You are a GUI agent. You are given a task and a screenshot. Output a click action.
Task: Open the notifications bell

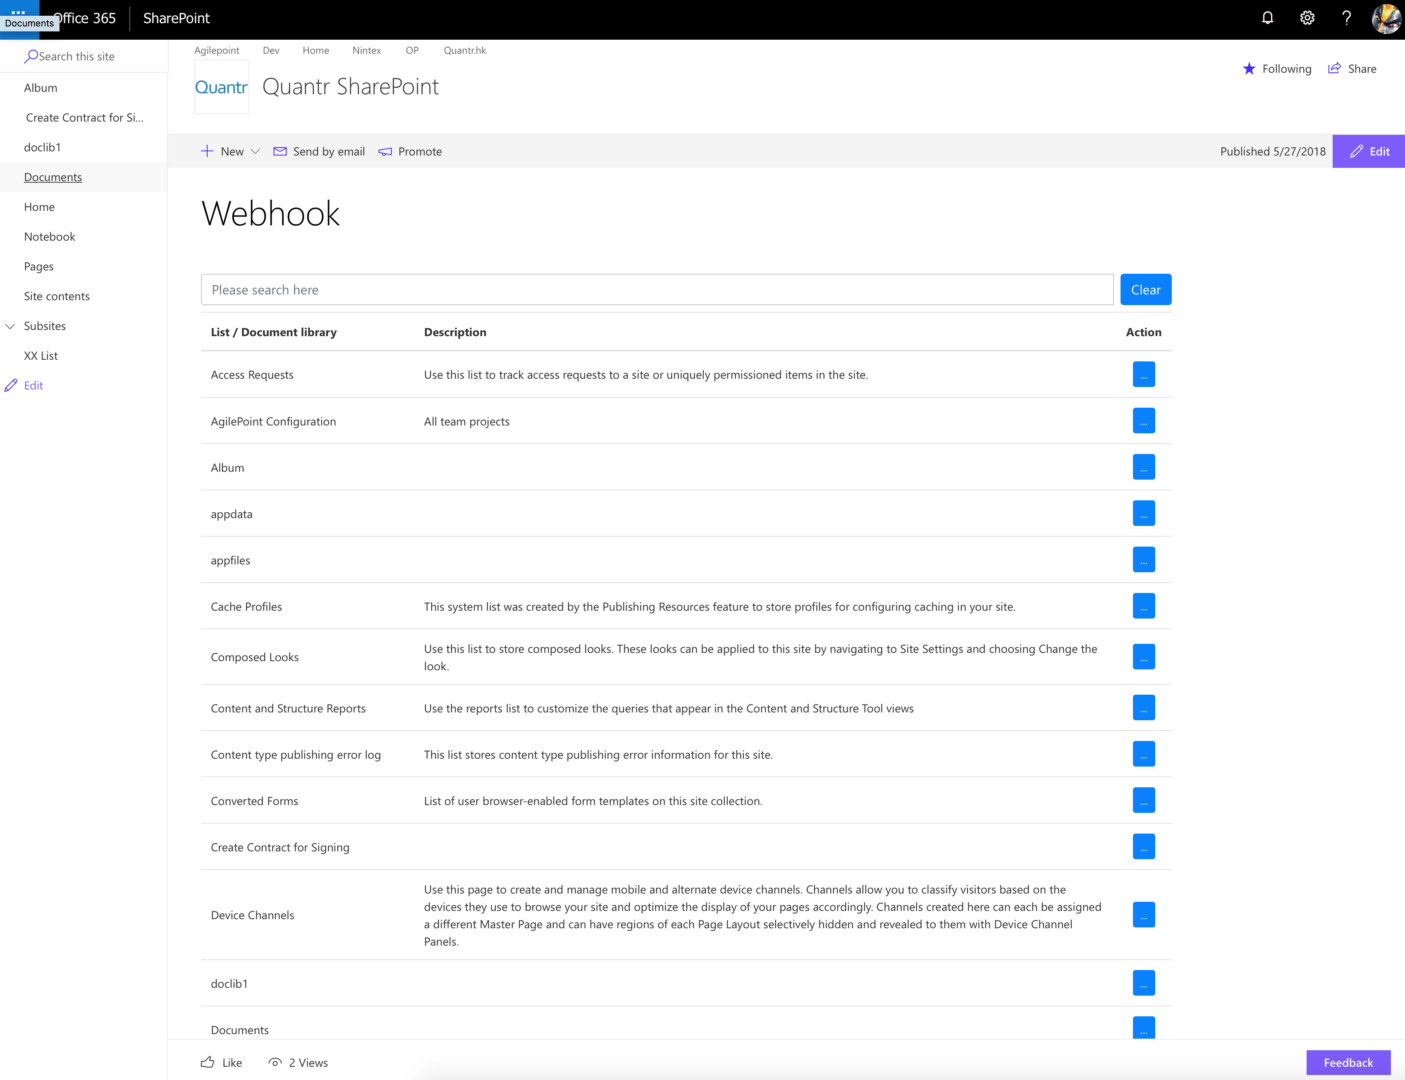pyautogui.click(x=1267, y=18)
